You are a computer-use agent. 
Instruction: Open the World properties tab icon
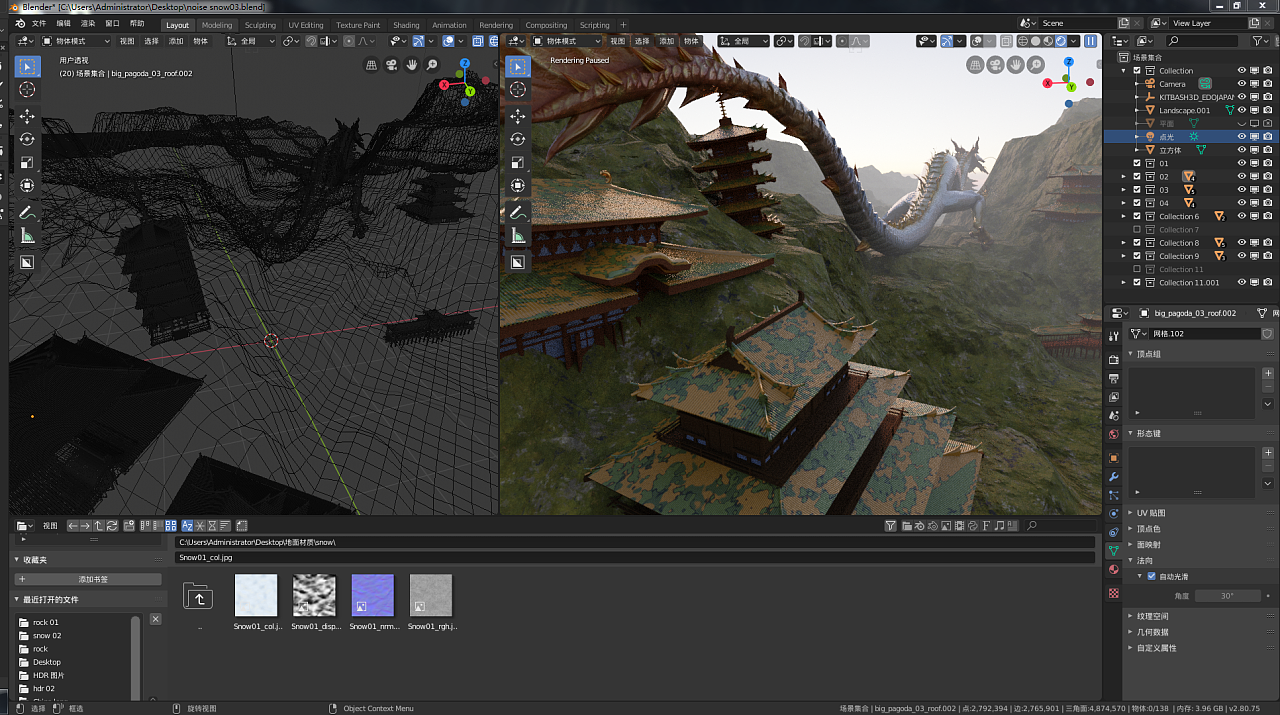pyautogui.click(x=1114, y=434)
